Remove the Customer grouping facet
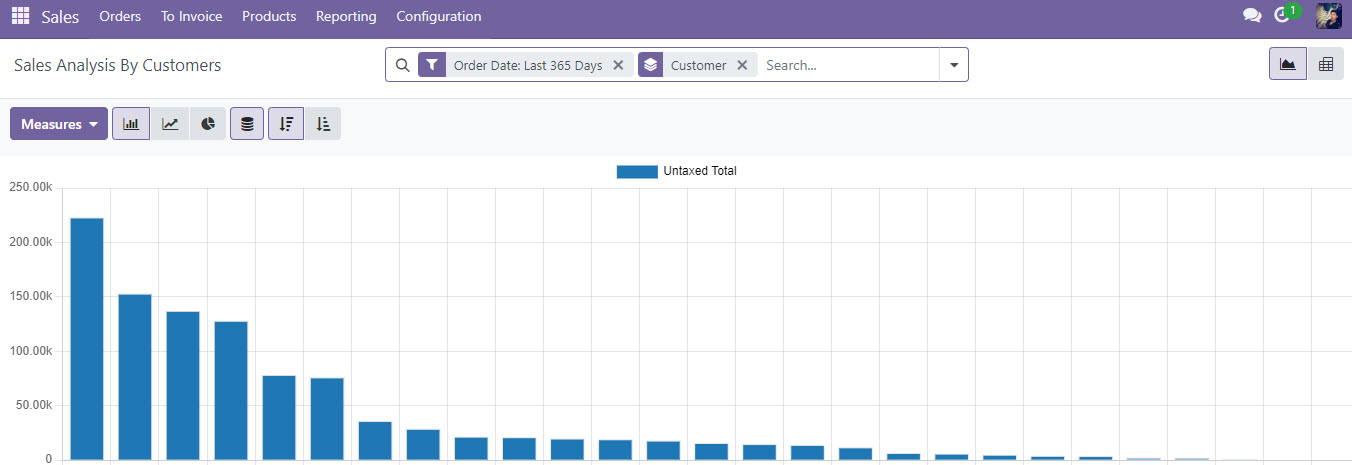 tap(742, 65)
